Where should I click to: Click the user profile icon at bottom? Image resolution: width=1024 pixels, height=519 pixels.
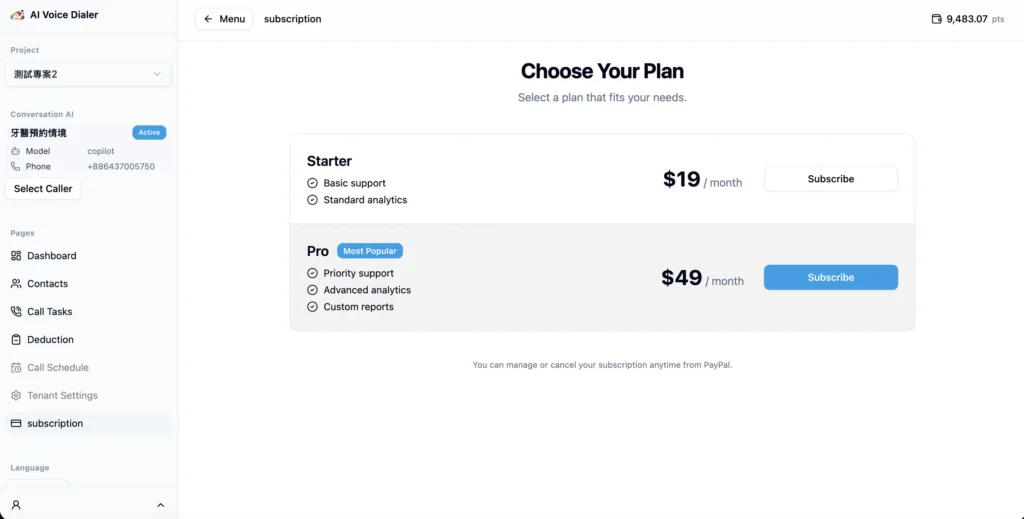click(x=16, y=505)
